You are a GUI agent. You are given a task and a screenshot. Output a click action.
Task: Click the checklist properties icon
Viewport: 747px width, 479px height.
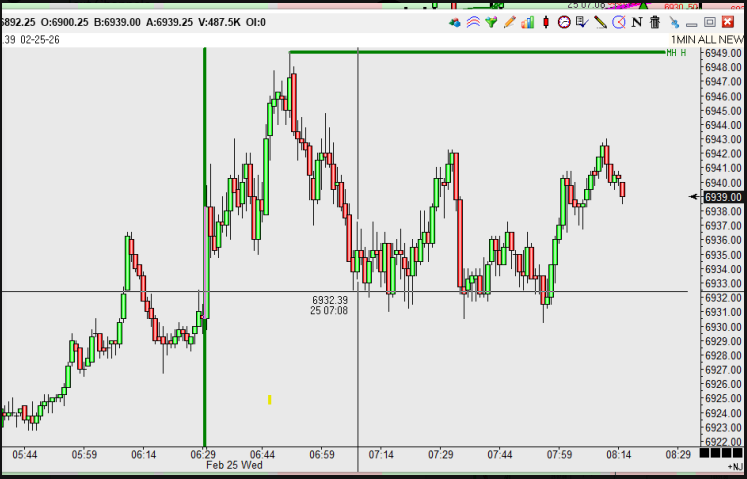coord(582,22)
